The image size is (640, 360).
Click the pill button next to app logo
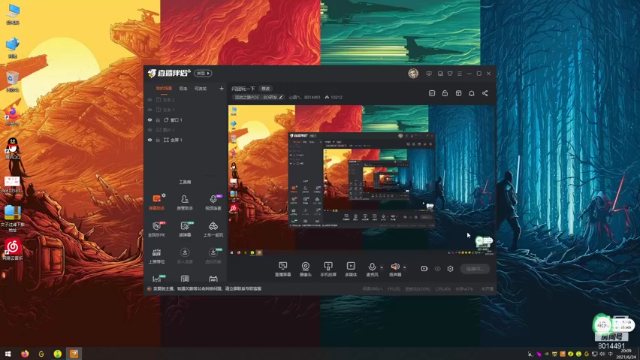pyautogui.click(x=203, y=73)
